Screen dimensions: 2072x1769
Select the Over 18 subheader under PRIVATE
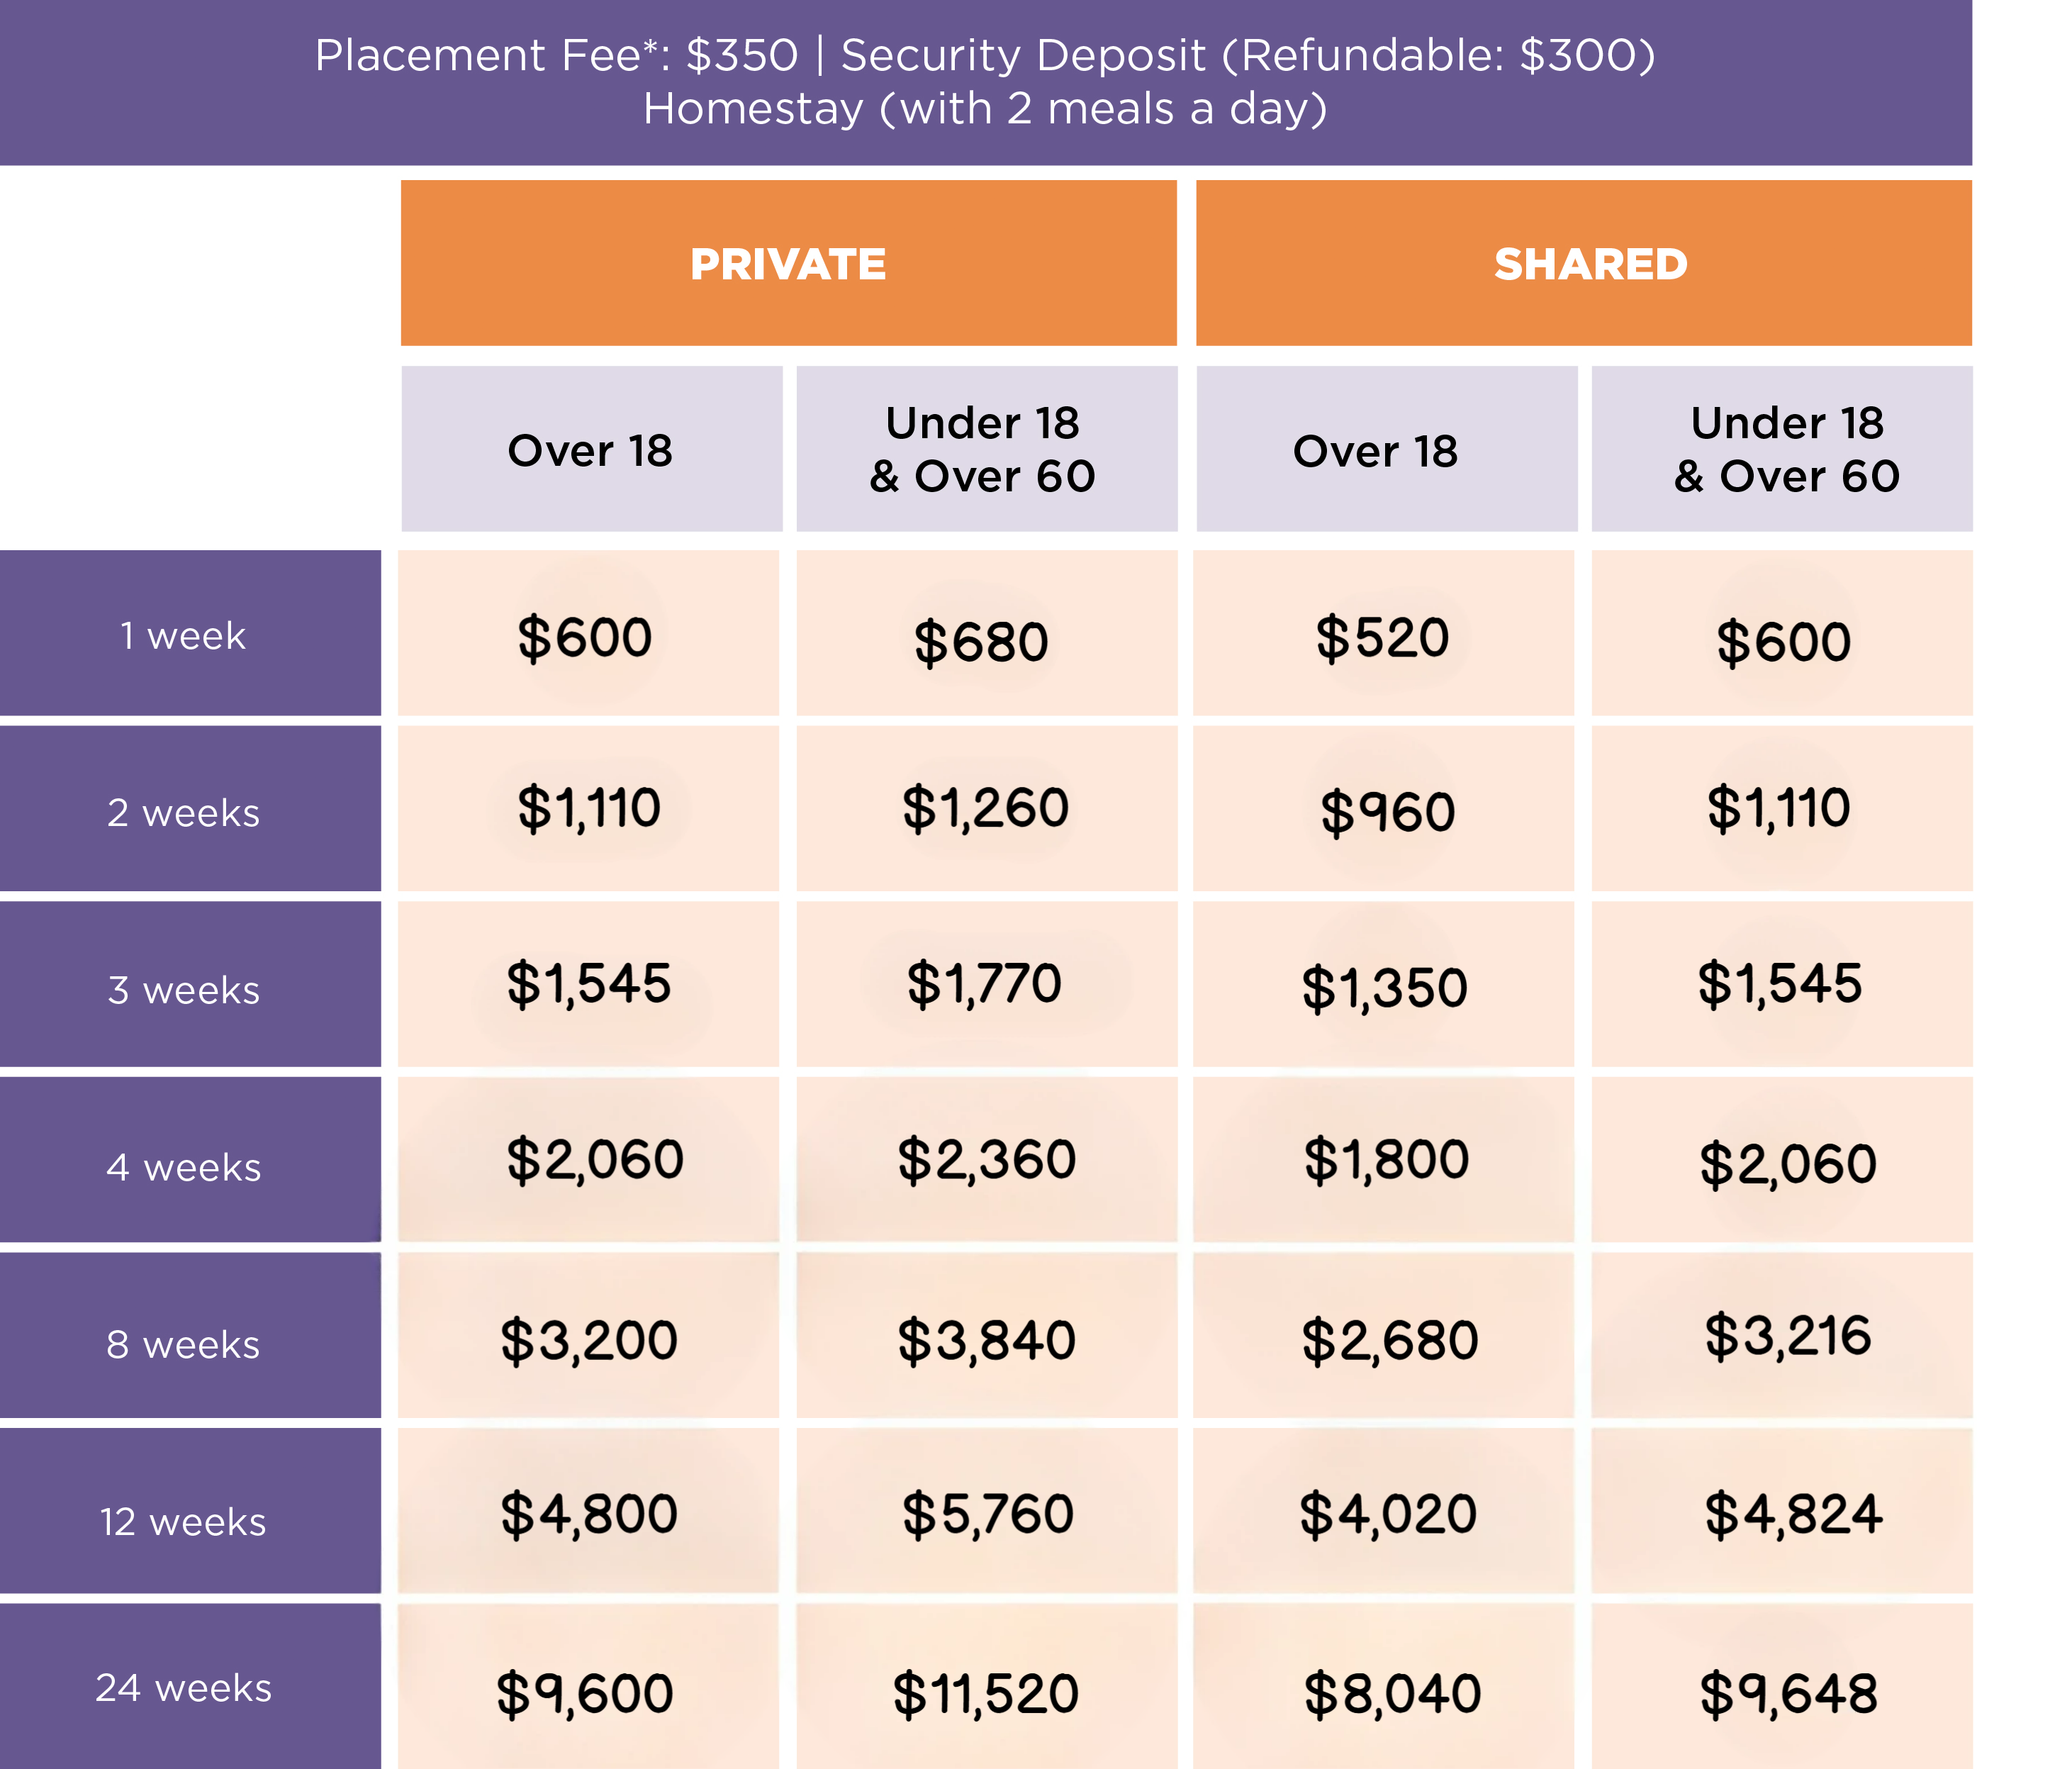[591, 450]
